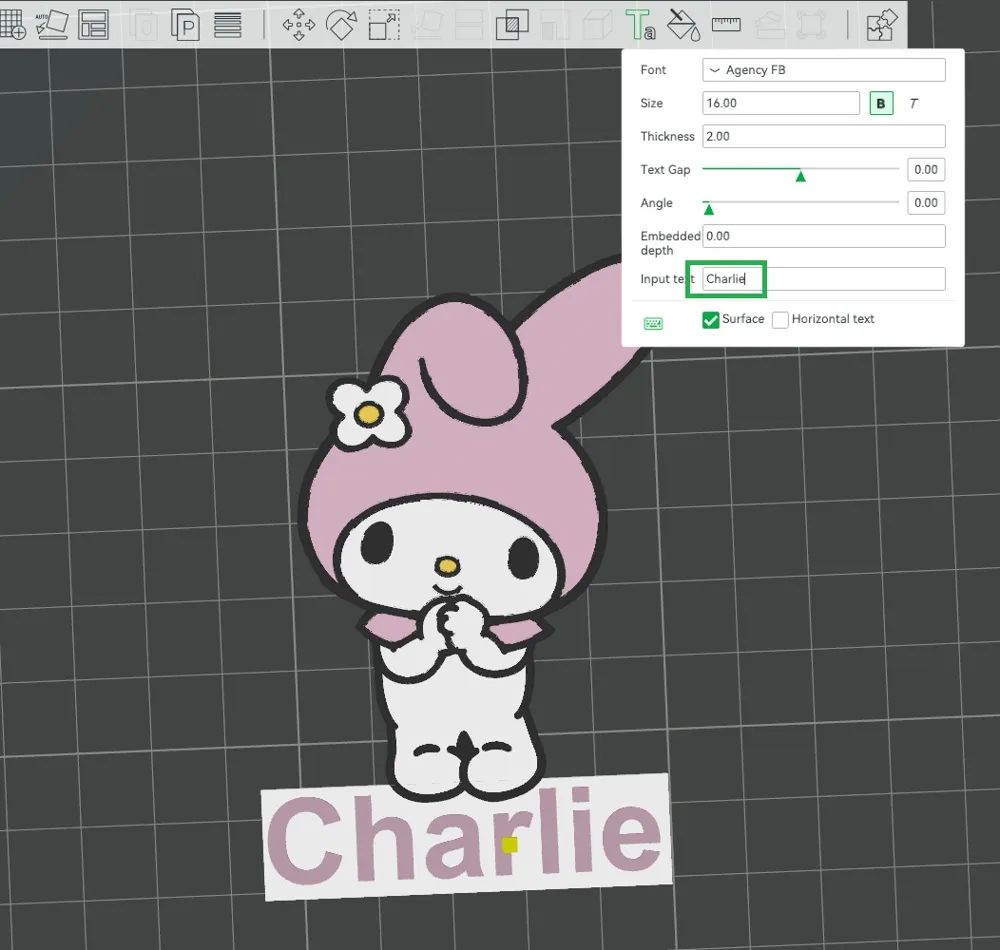Click the green keyboard shortcut icon
Image resolution: width=1000 pixels, height=950 pixels.
click(x=653, y=324)
